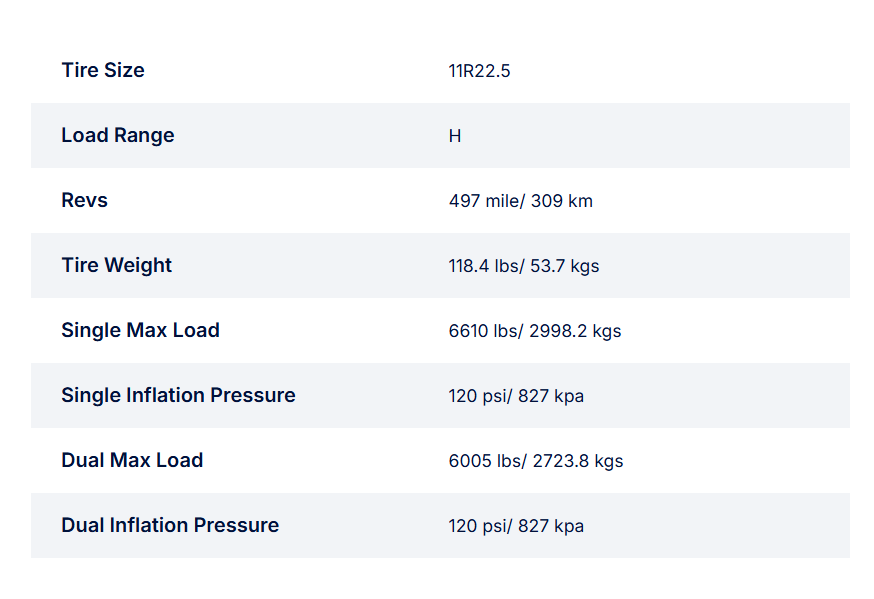Click the Tire Weight label

tap(116, 265)
